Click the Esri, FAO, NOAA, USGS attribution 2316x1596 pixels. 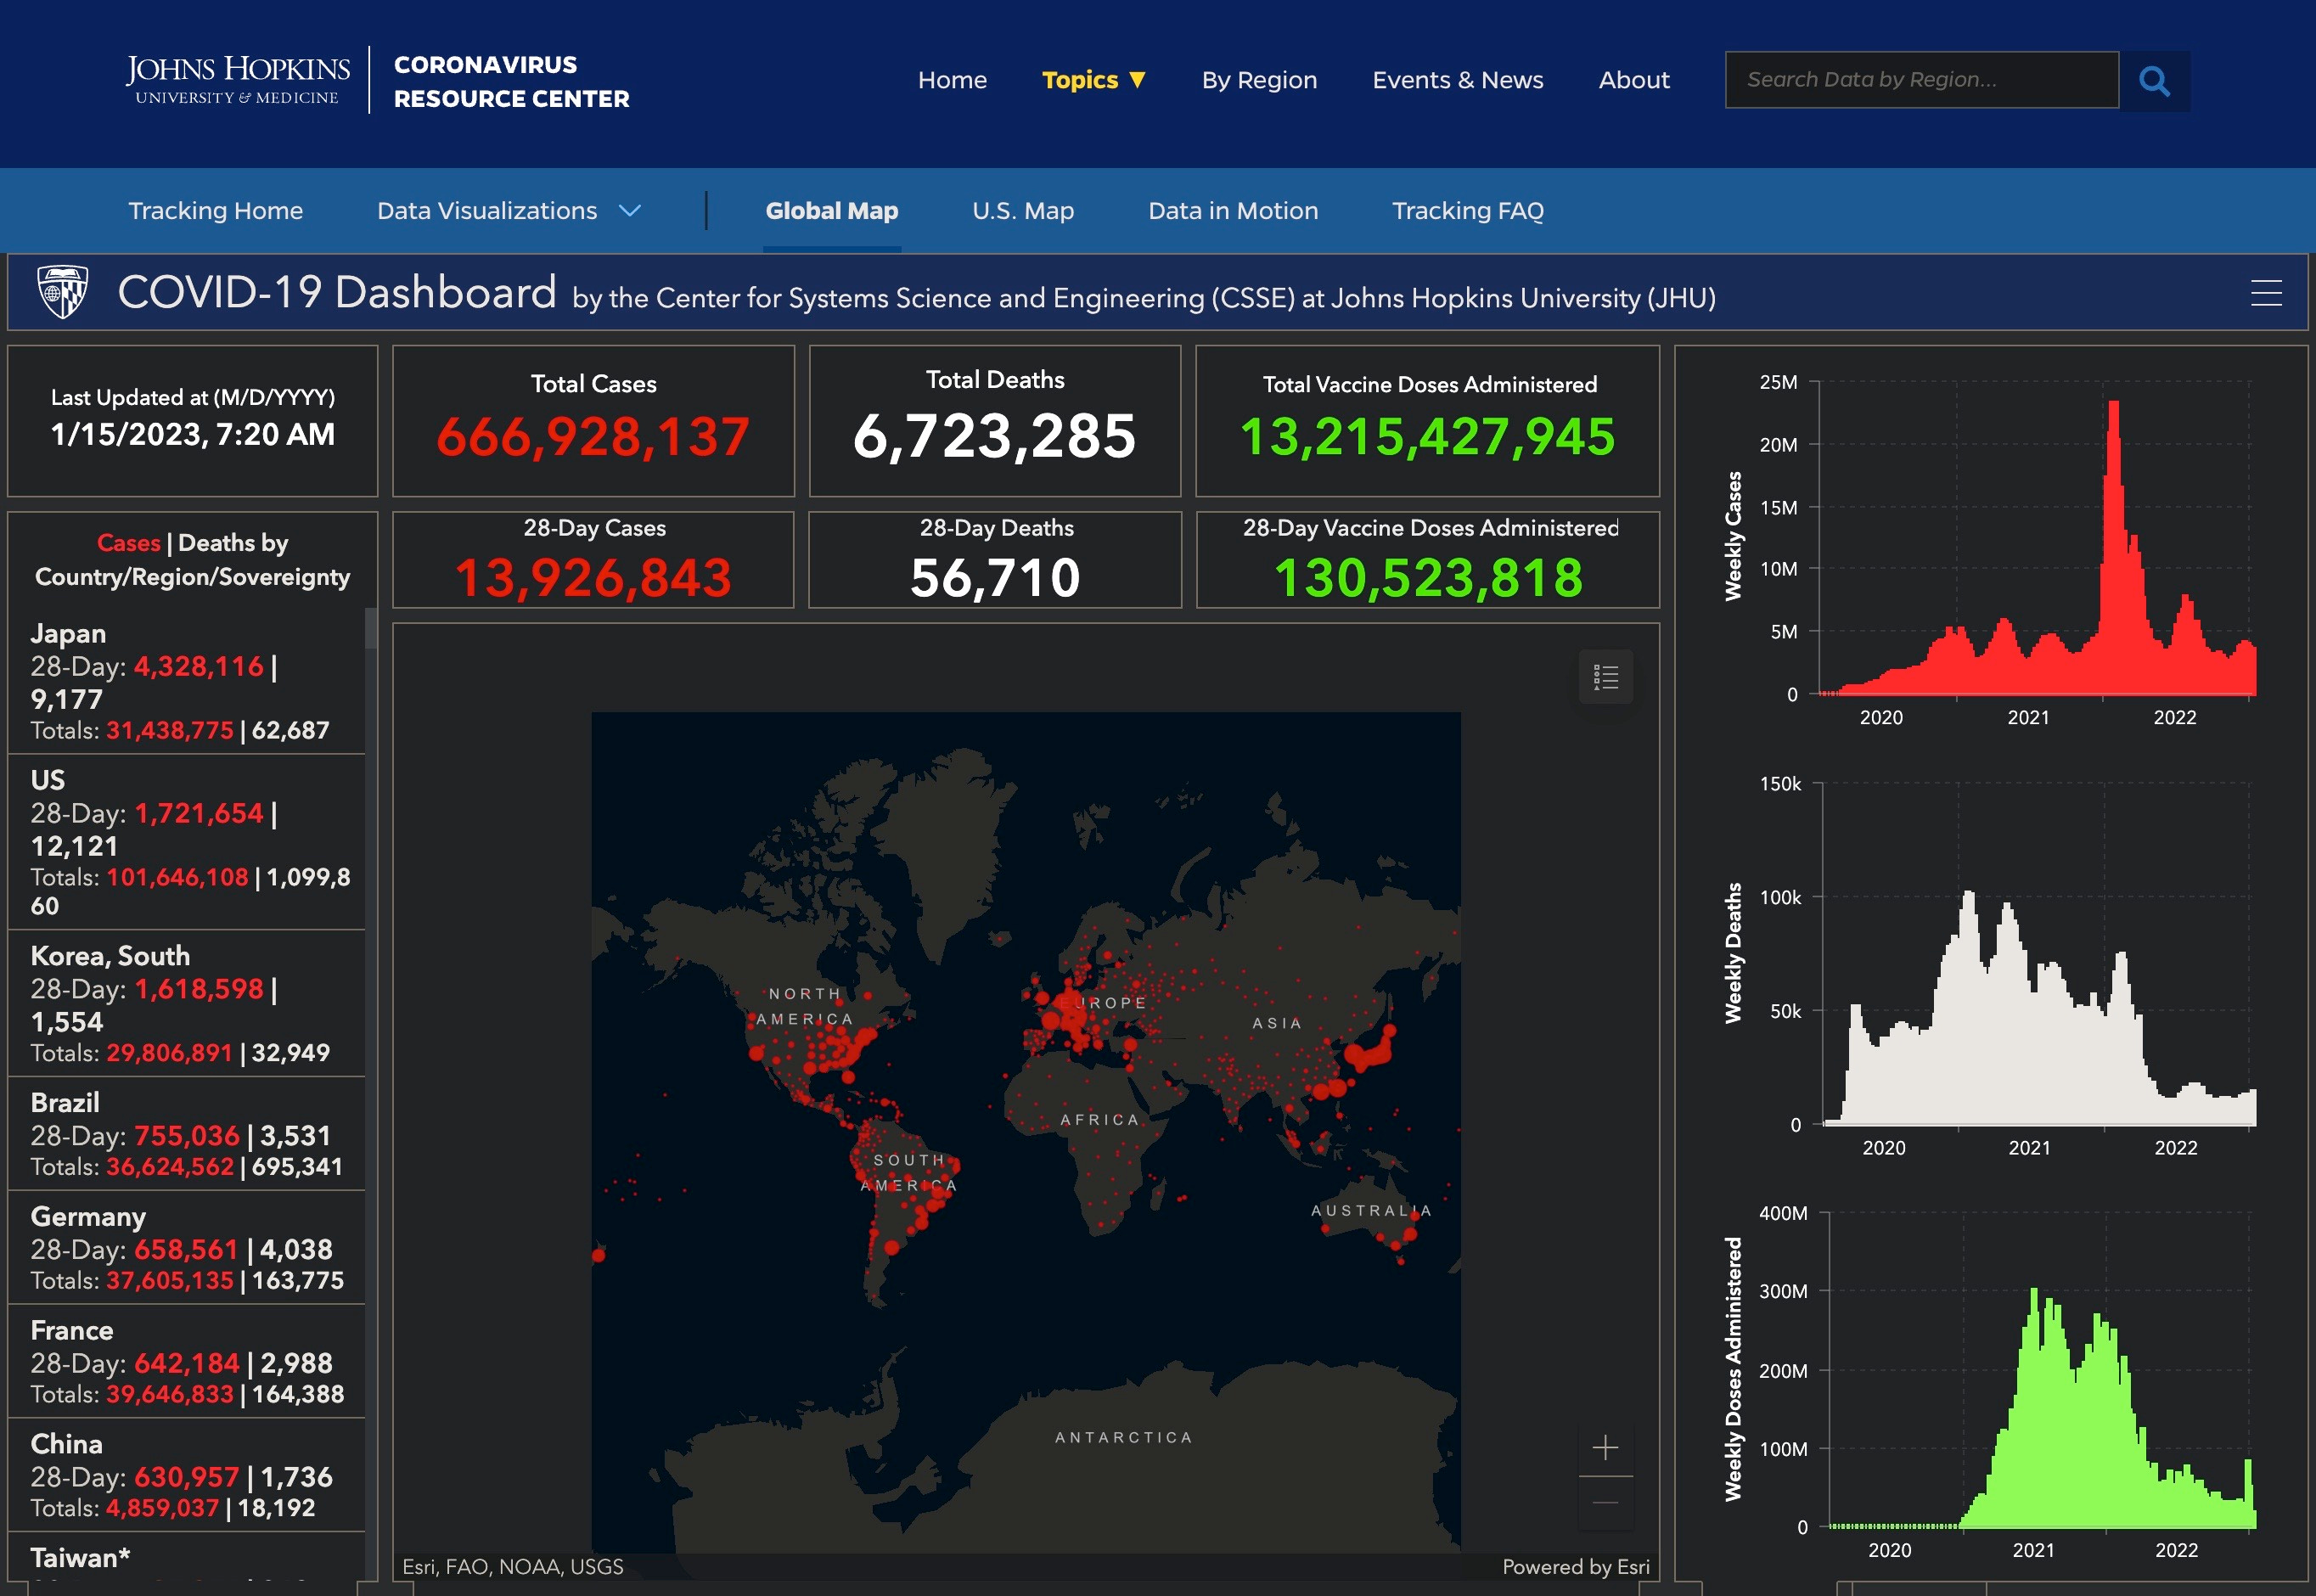pyautogui.click(x=513, y=1567)
